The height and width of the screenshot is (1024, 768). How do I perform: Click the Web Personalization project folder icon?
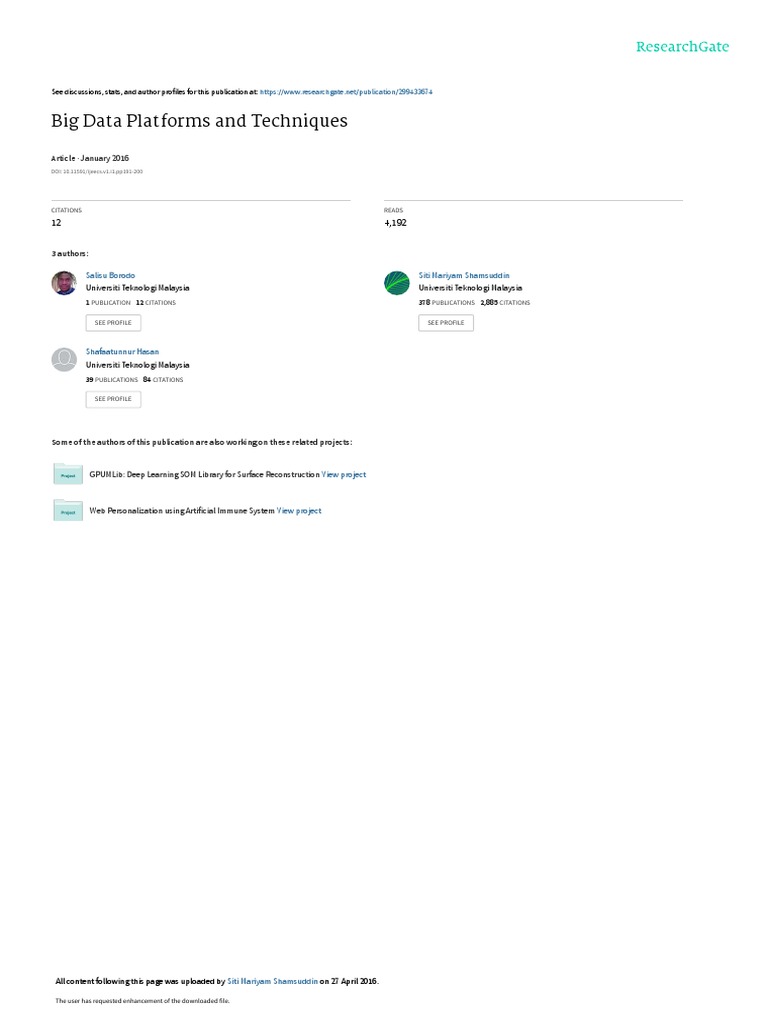coord(68,510)
